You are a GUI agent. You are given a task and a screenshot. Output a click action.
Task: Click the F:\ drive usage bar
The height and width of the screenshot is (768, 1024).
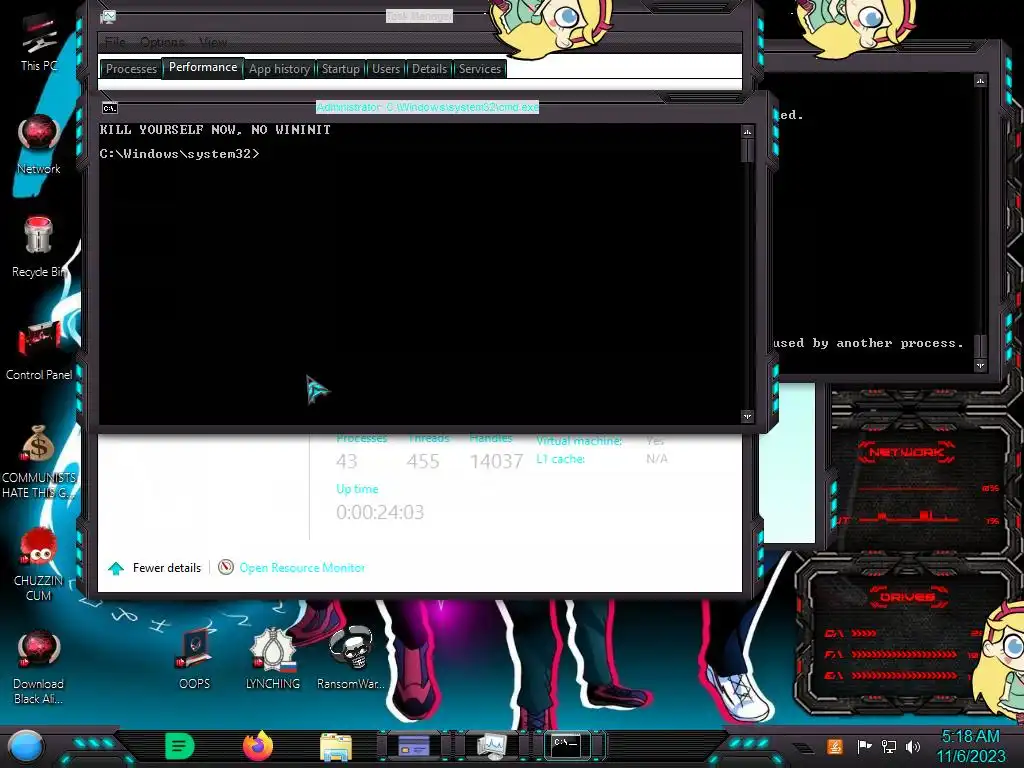904,654
